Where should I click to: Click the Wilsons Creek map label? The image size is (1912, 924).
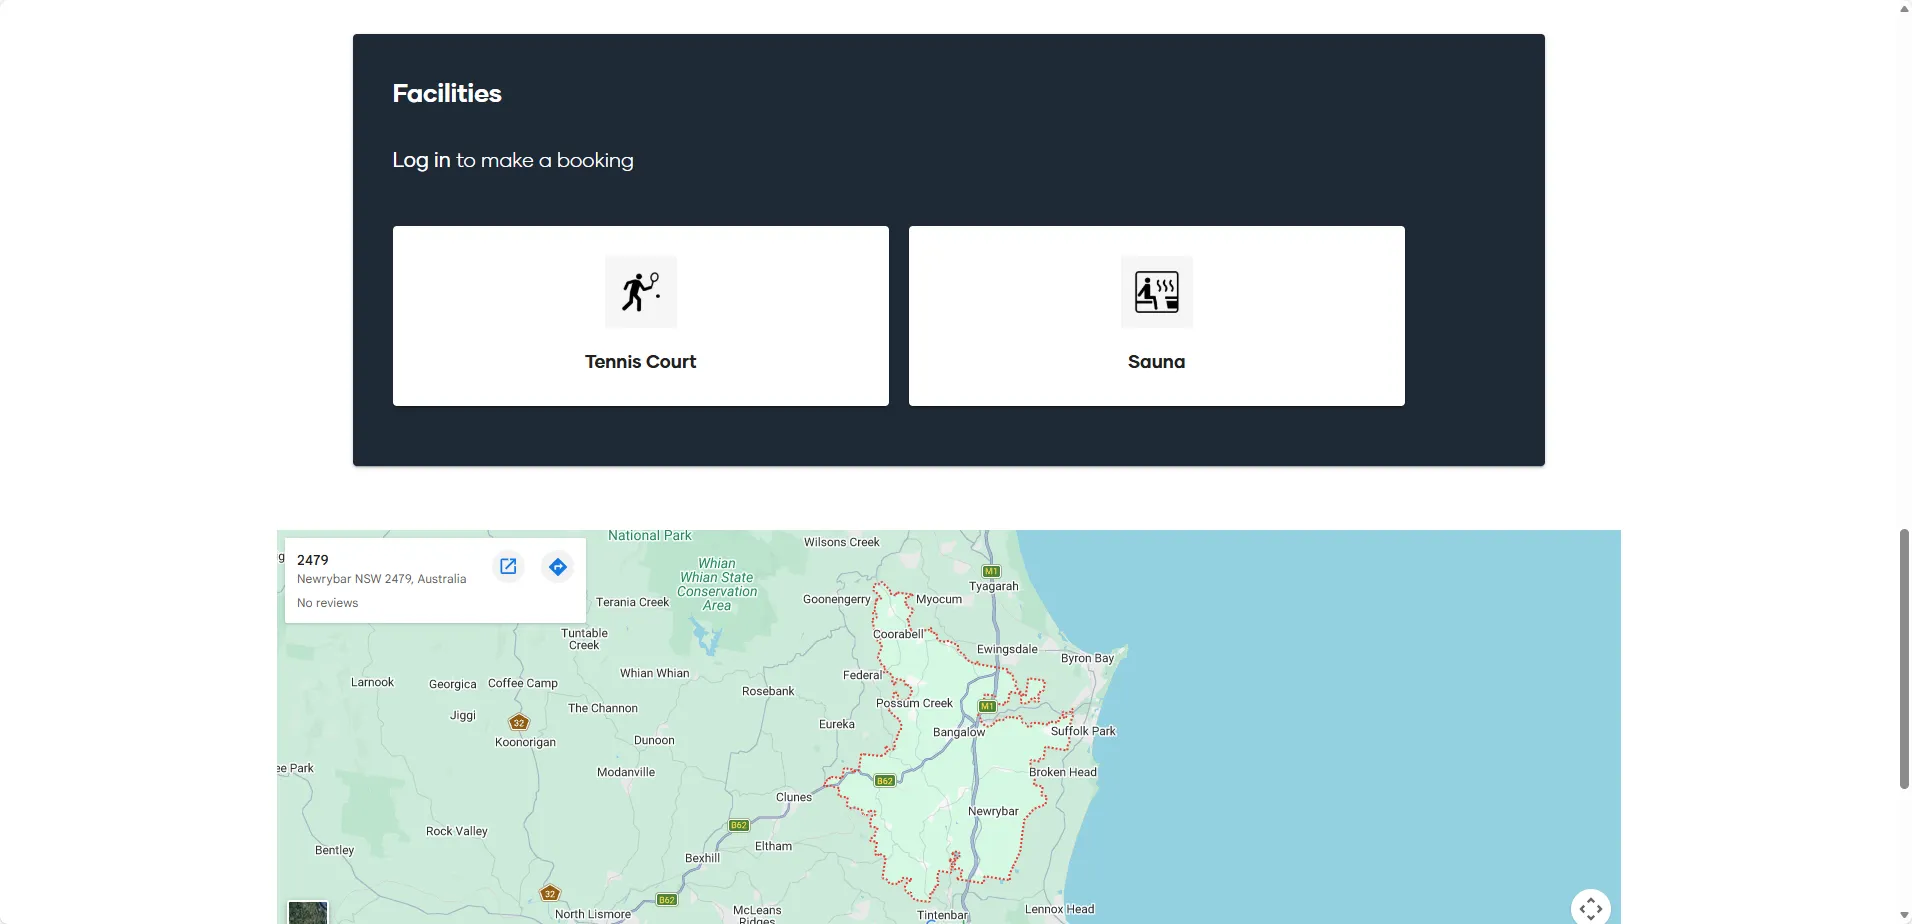point(842,542)
